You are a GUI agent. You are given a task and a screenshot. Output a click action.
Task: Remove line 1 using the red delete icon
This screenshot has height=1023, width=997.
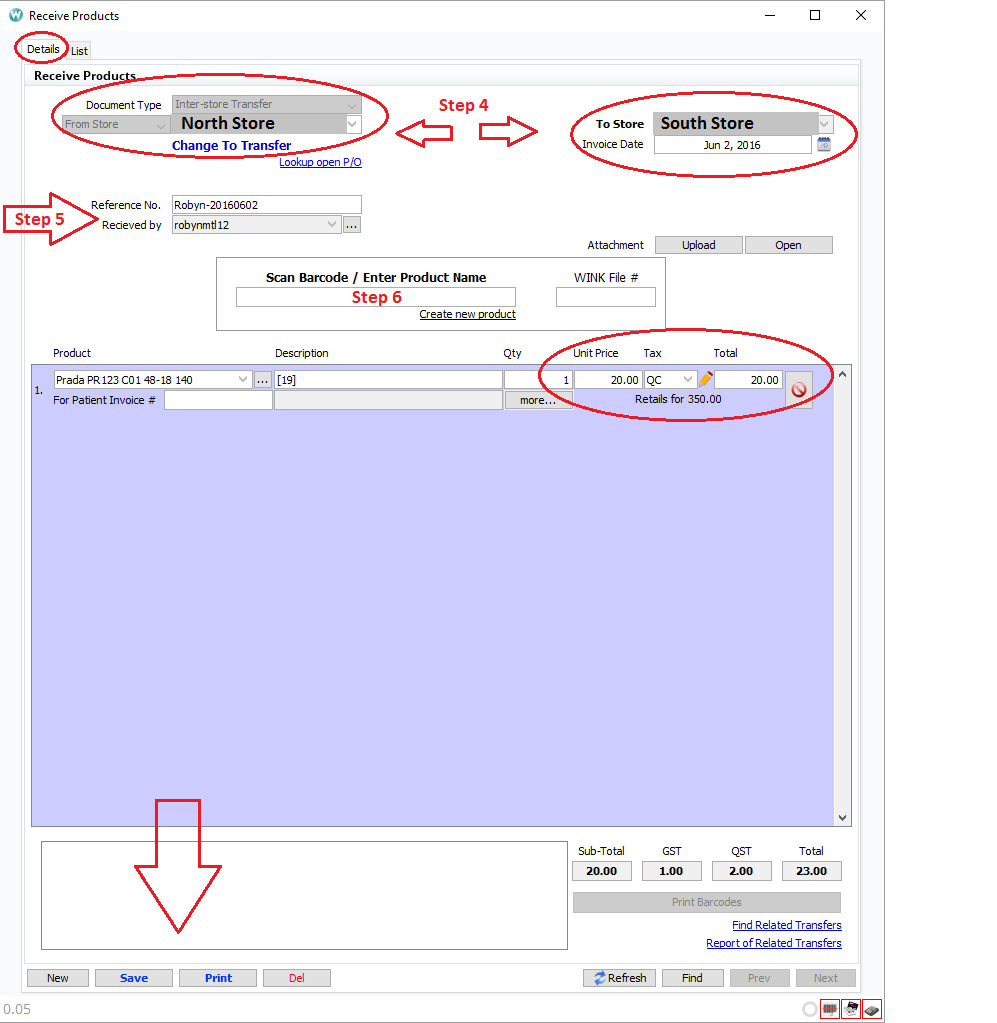pyautogui.click(x=800, y=389)
